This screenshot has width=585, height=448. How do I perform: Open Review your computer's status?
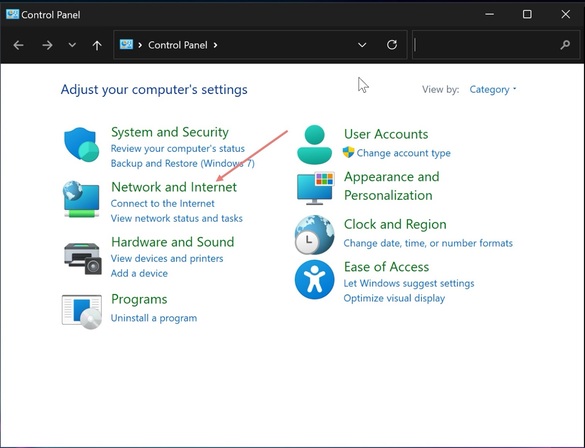178,148
